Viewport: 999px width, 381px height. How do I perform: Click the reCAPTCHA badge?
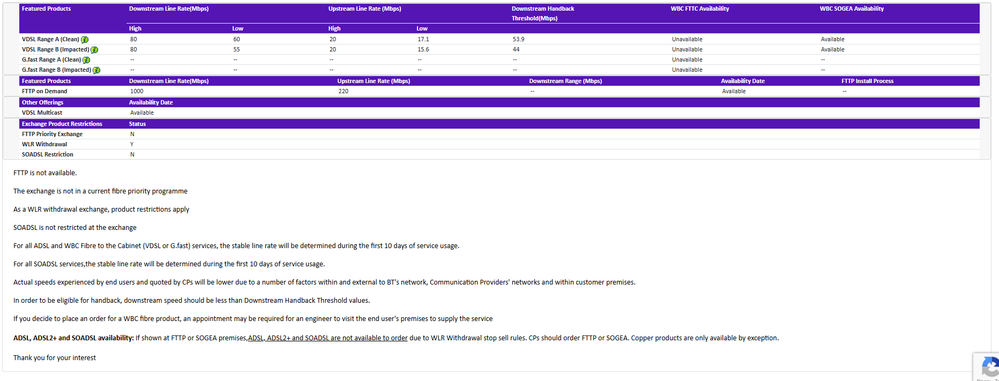[987, 366]
